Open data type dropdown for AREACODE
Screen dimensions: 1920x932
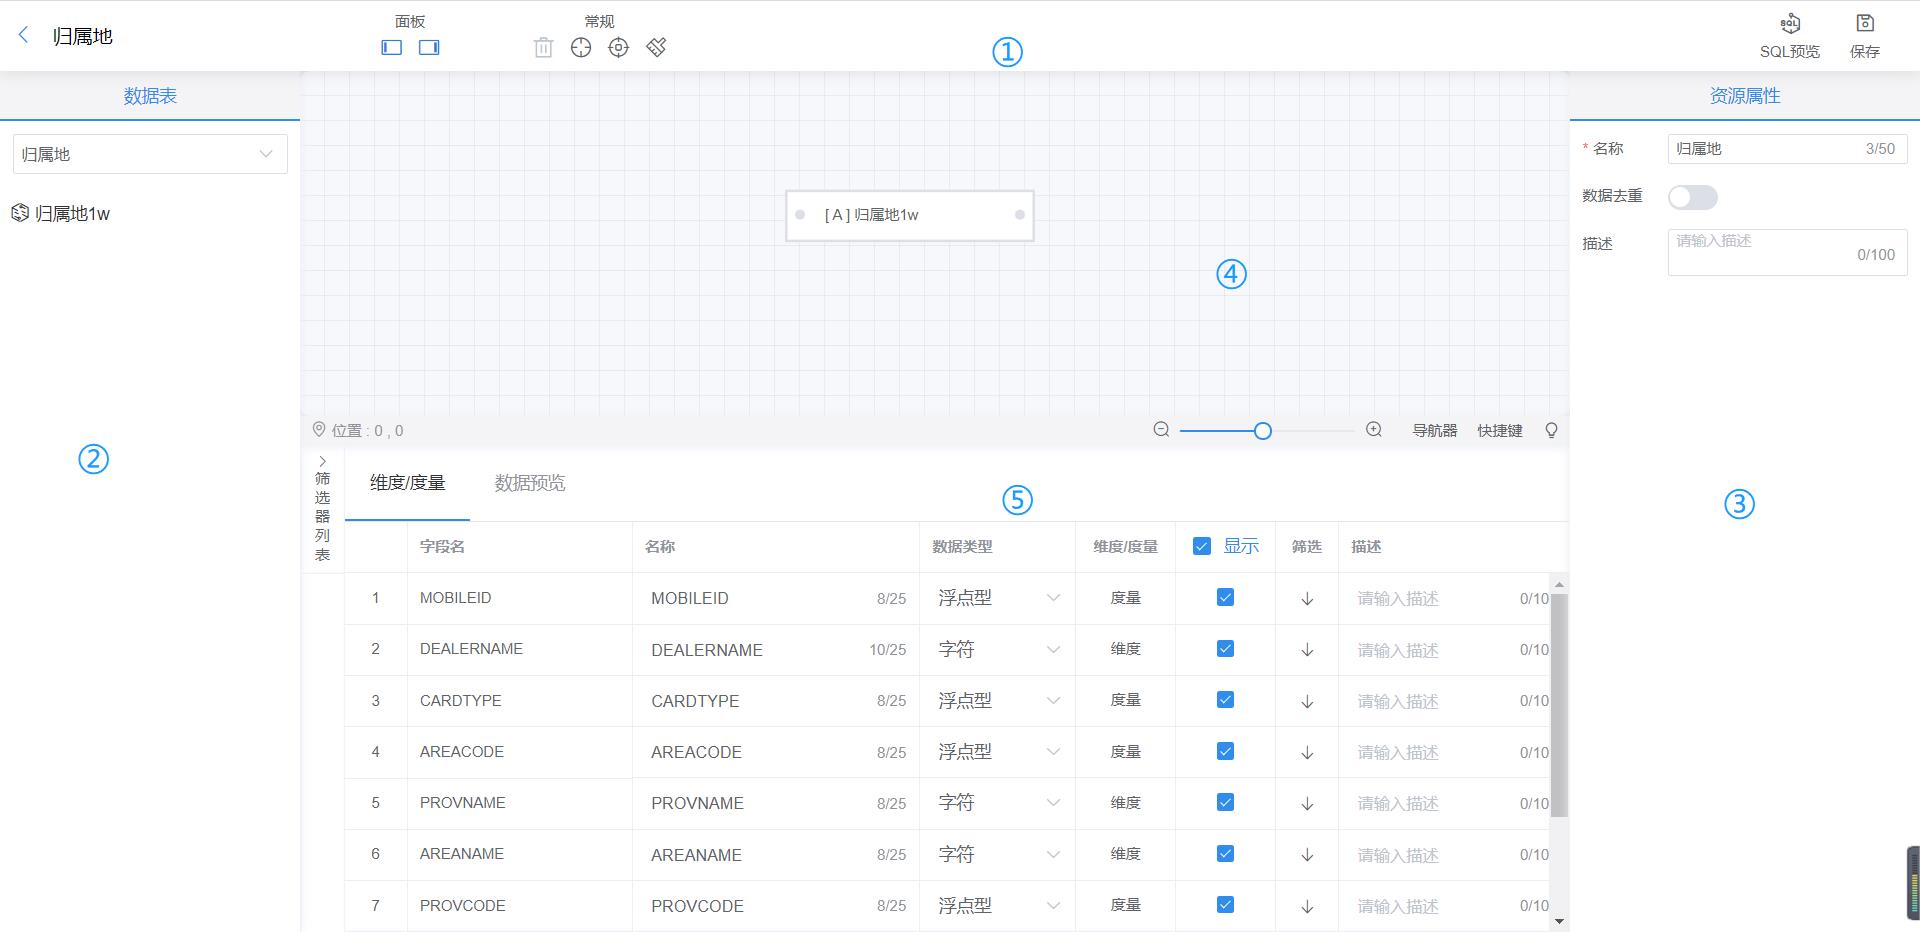click(997, 752)
